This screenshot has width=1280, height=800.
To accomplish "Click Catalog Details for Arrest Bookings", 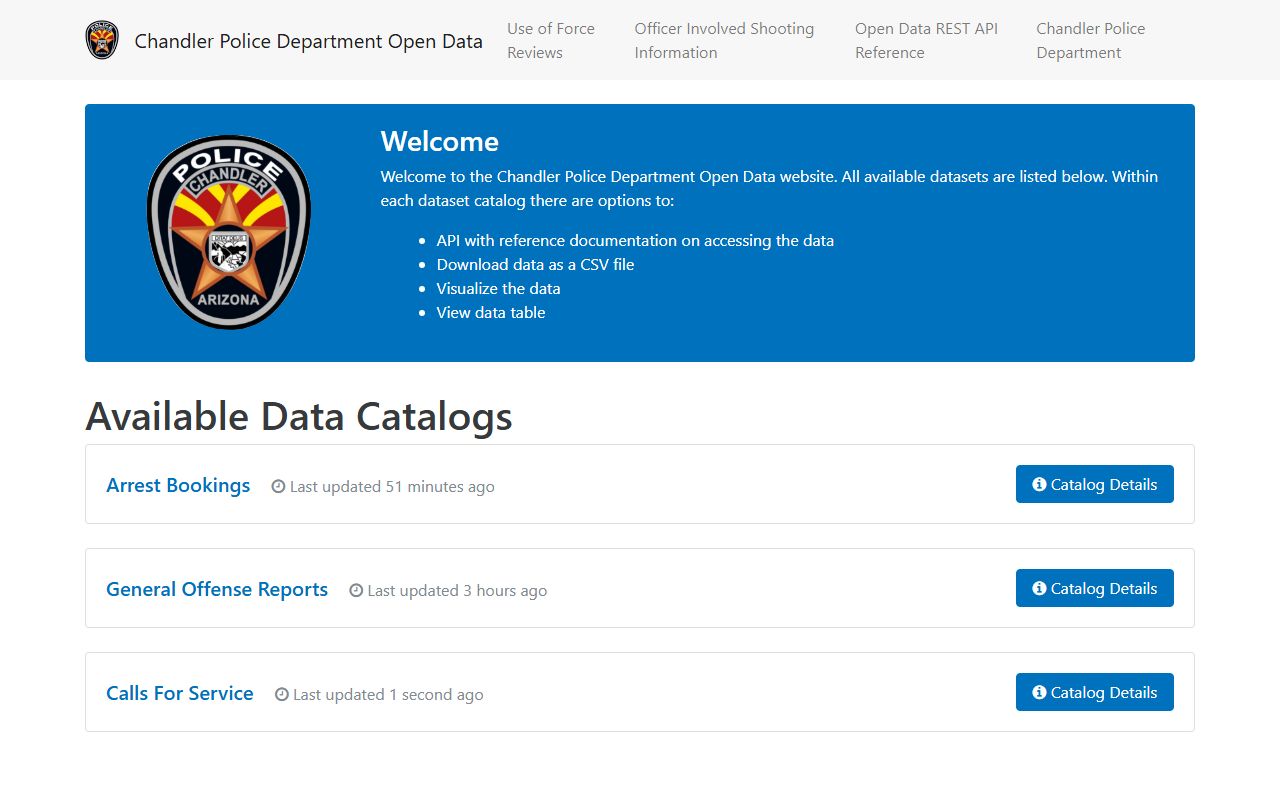I will point(1095,484).
